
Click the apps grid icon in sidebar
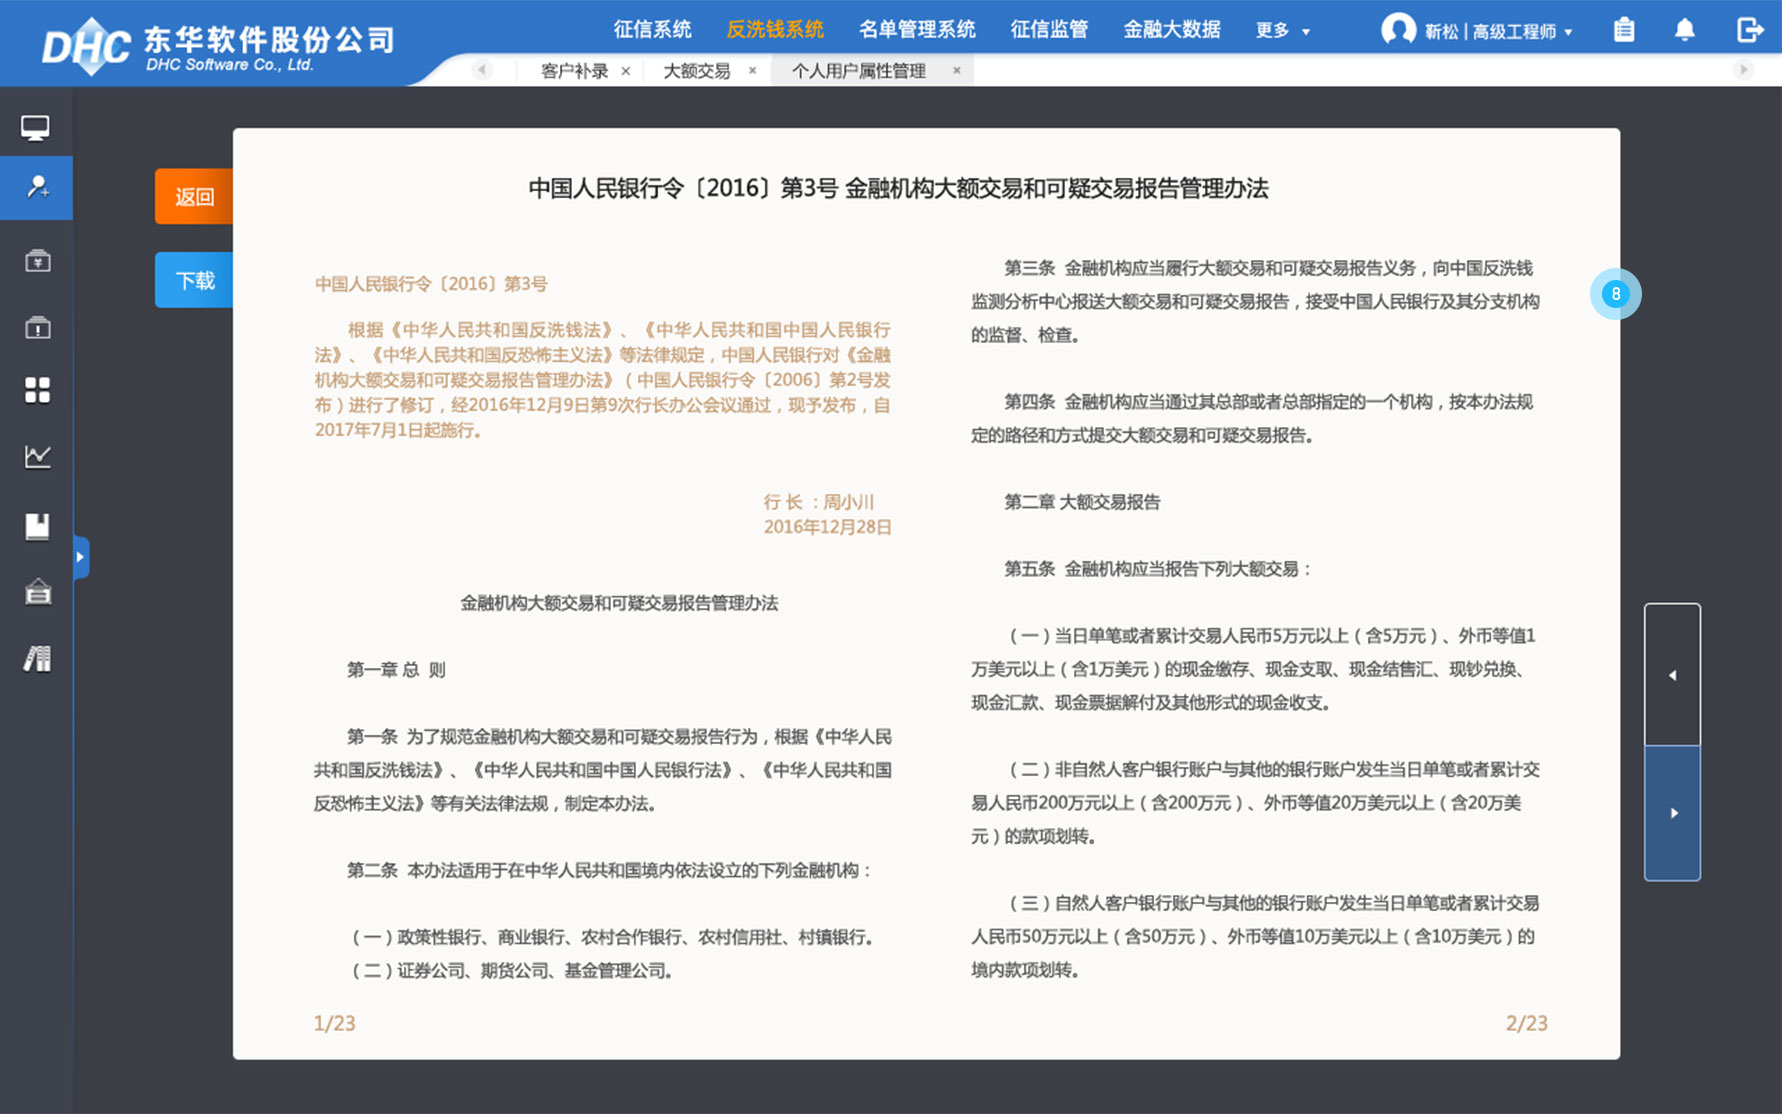coord(36,391)
